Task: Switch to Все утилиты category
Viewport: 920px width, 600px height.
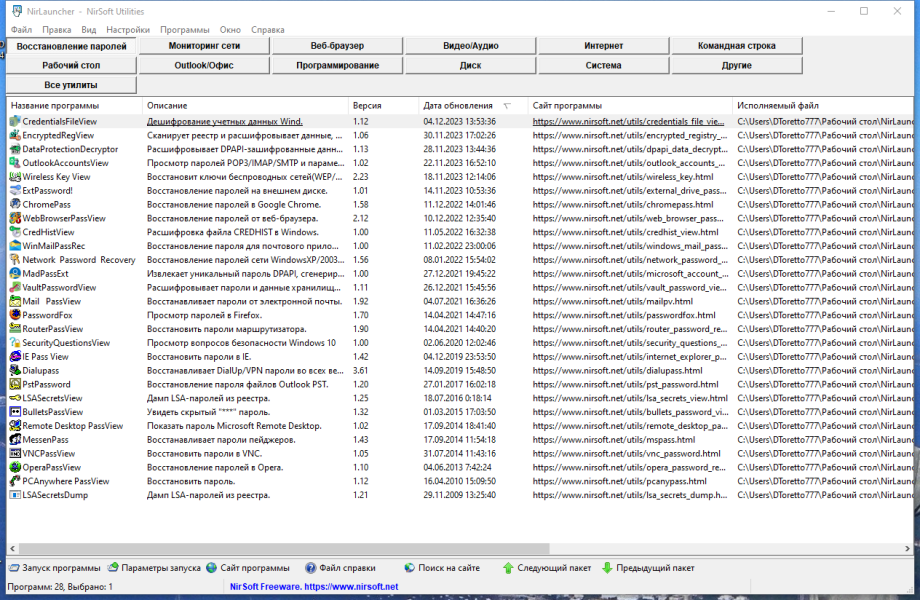Action: pyautogui.click(x=71, y=85)
